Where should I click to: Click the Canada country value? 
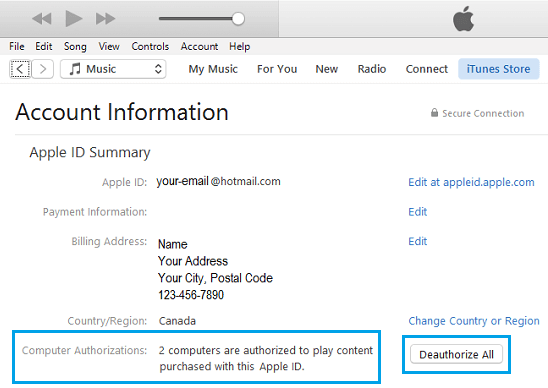coord(177,321)
